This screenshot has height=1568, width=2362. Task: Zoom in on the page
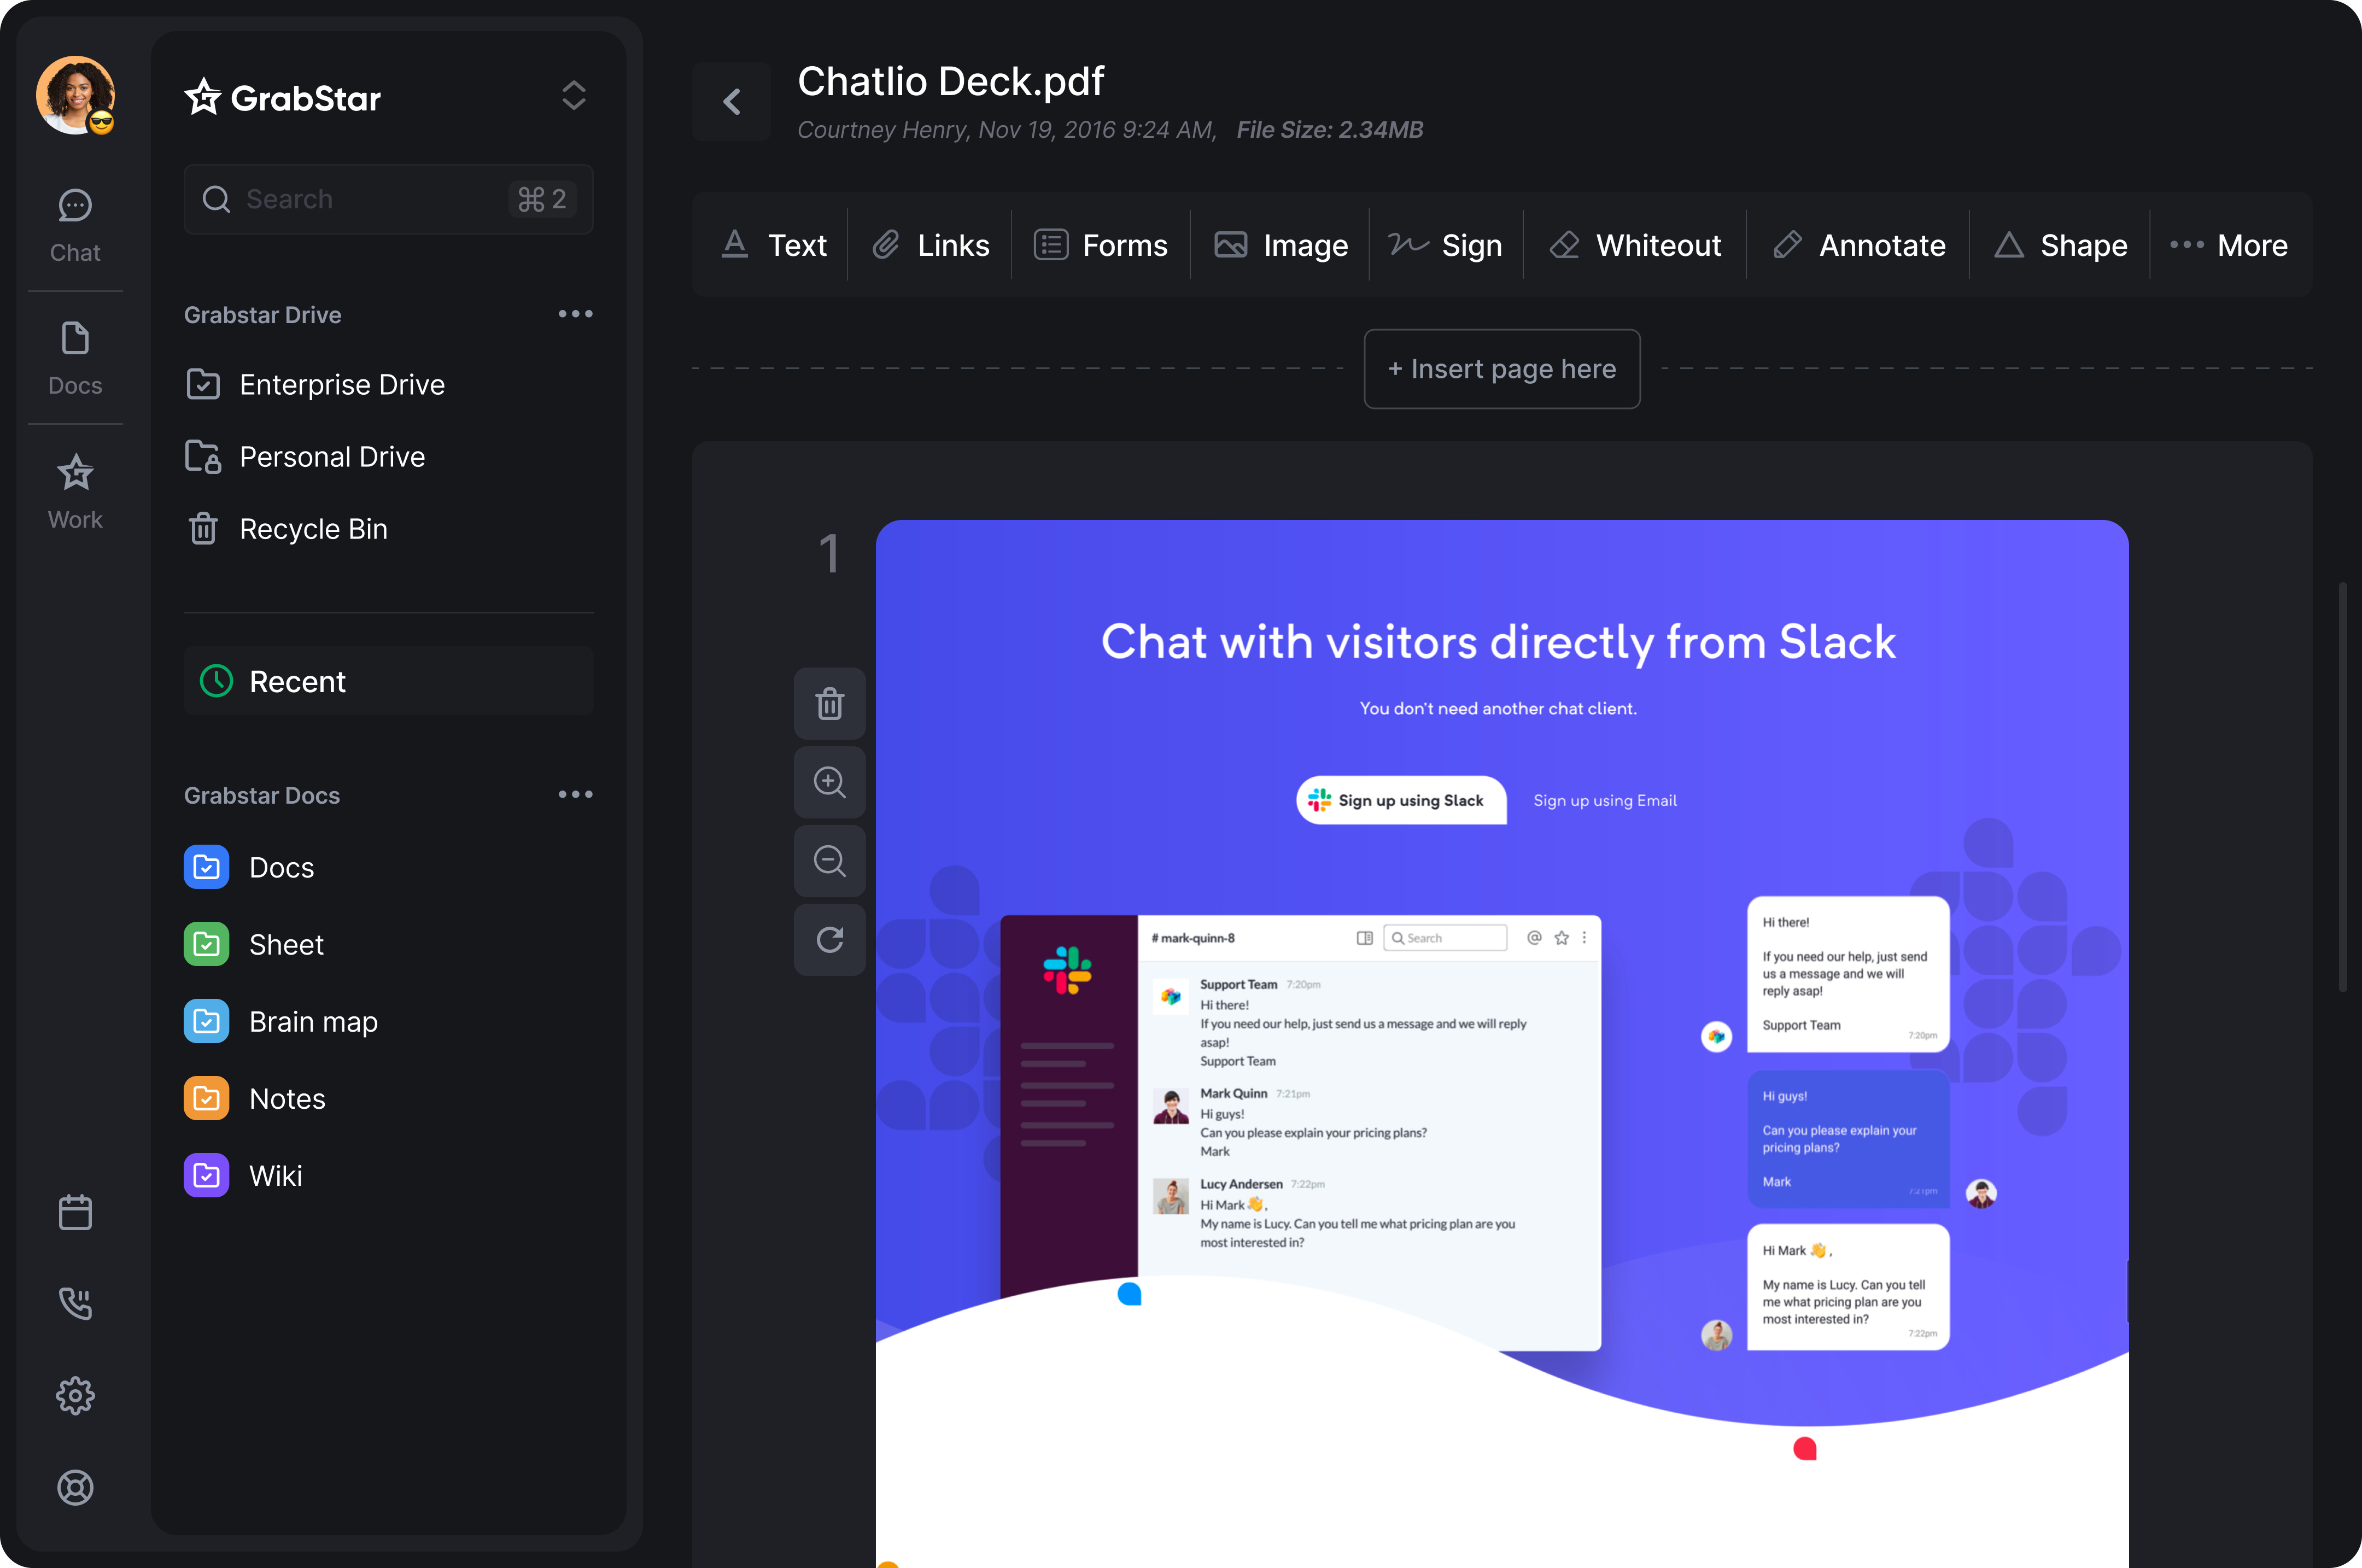(830, 782)
